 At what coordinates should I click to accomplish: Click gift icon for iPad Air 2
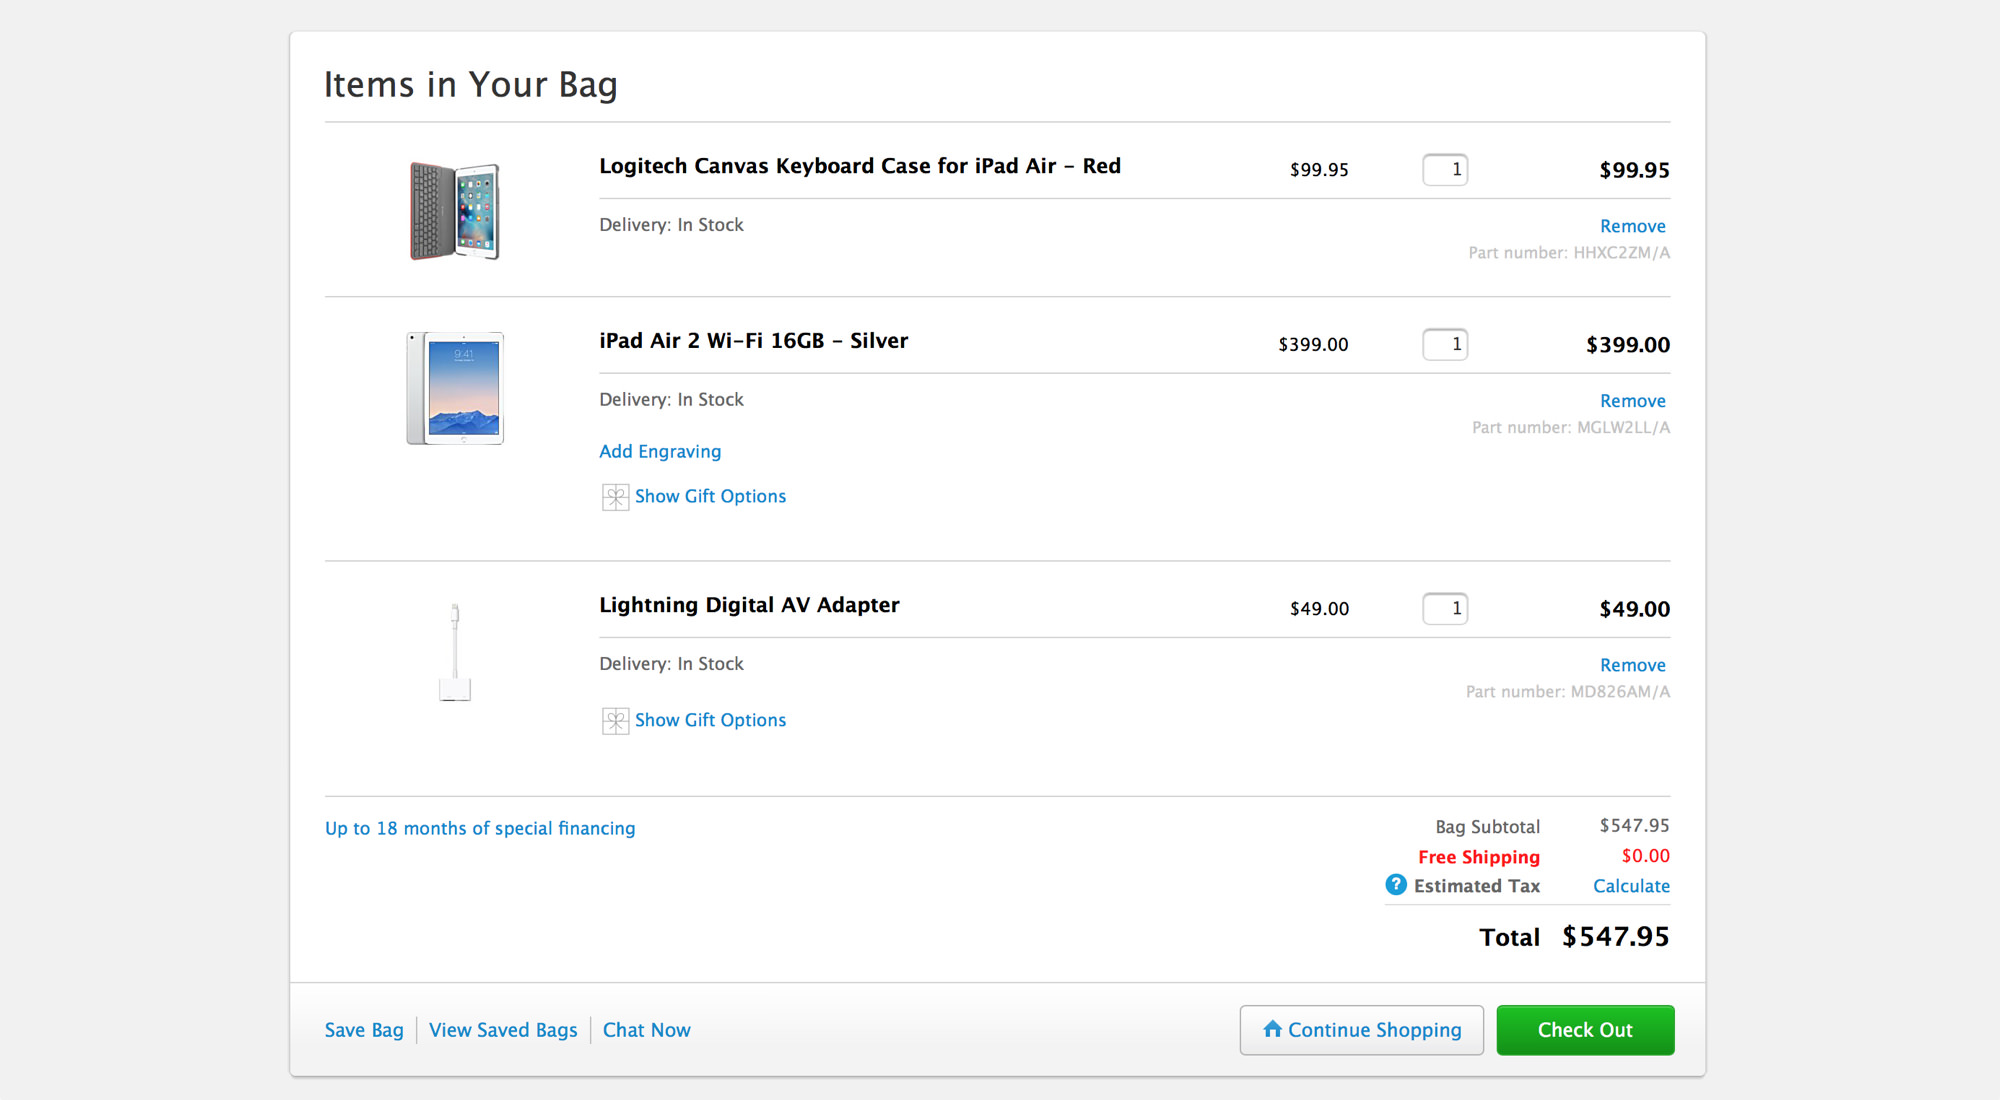(x=615, y=497)
